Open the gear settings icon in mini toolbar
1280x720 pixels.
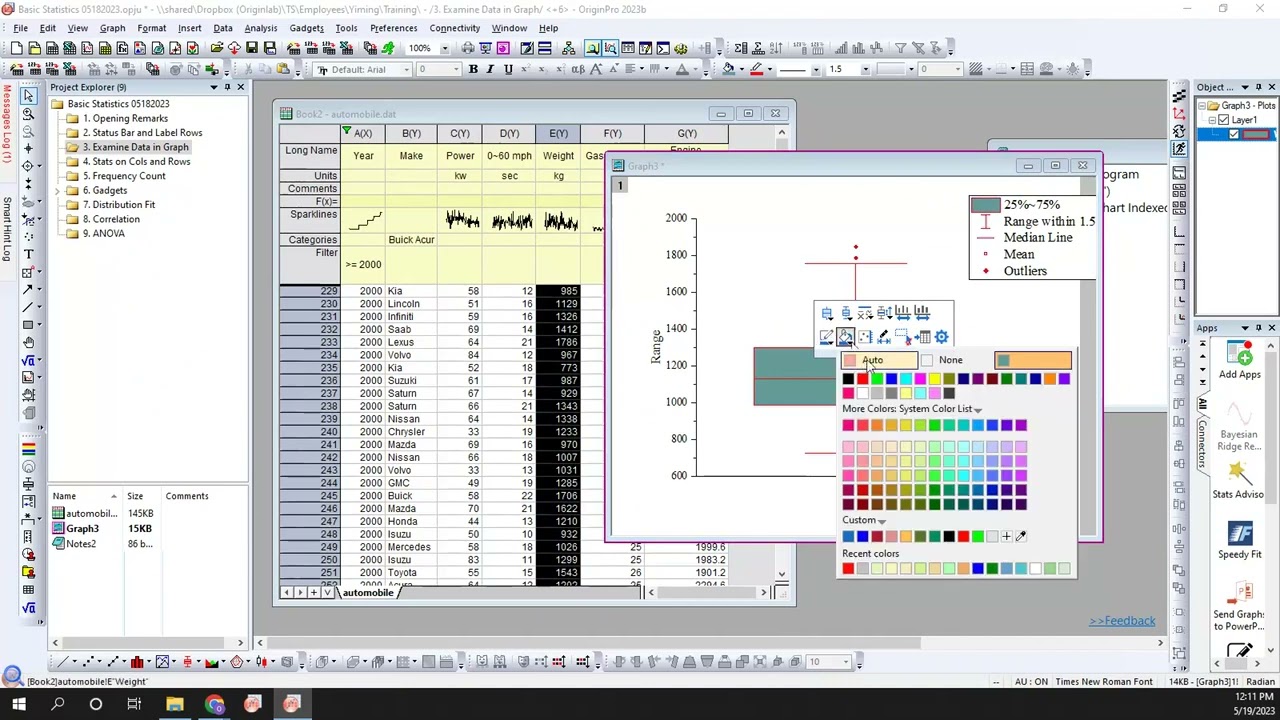(x=941, y=337)
